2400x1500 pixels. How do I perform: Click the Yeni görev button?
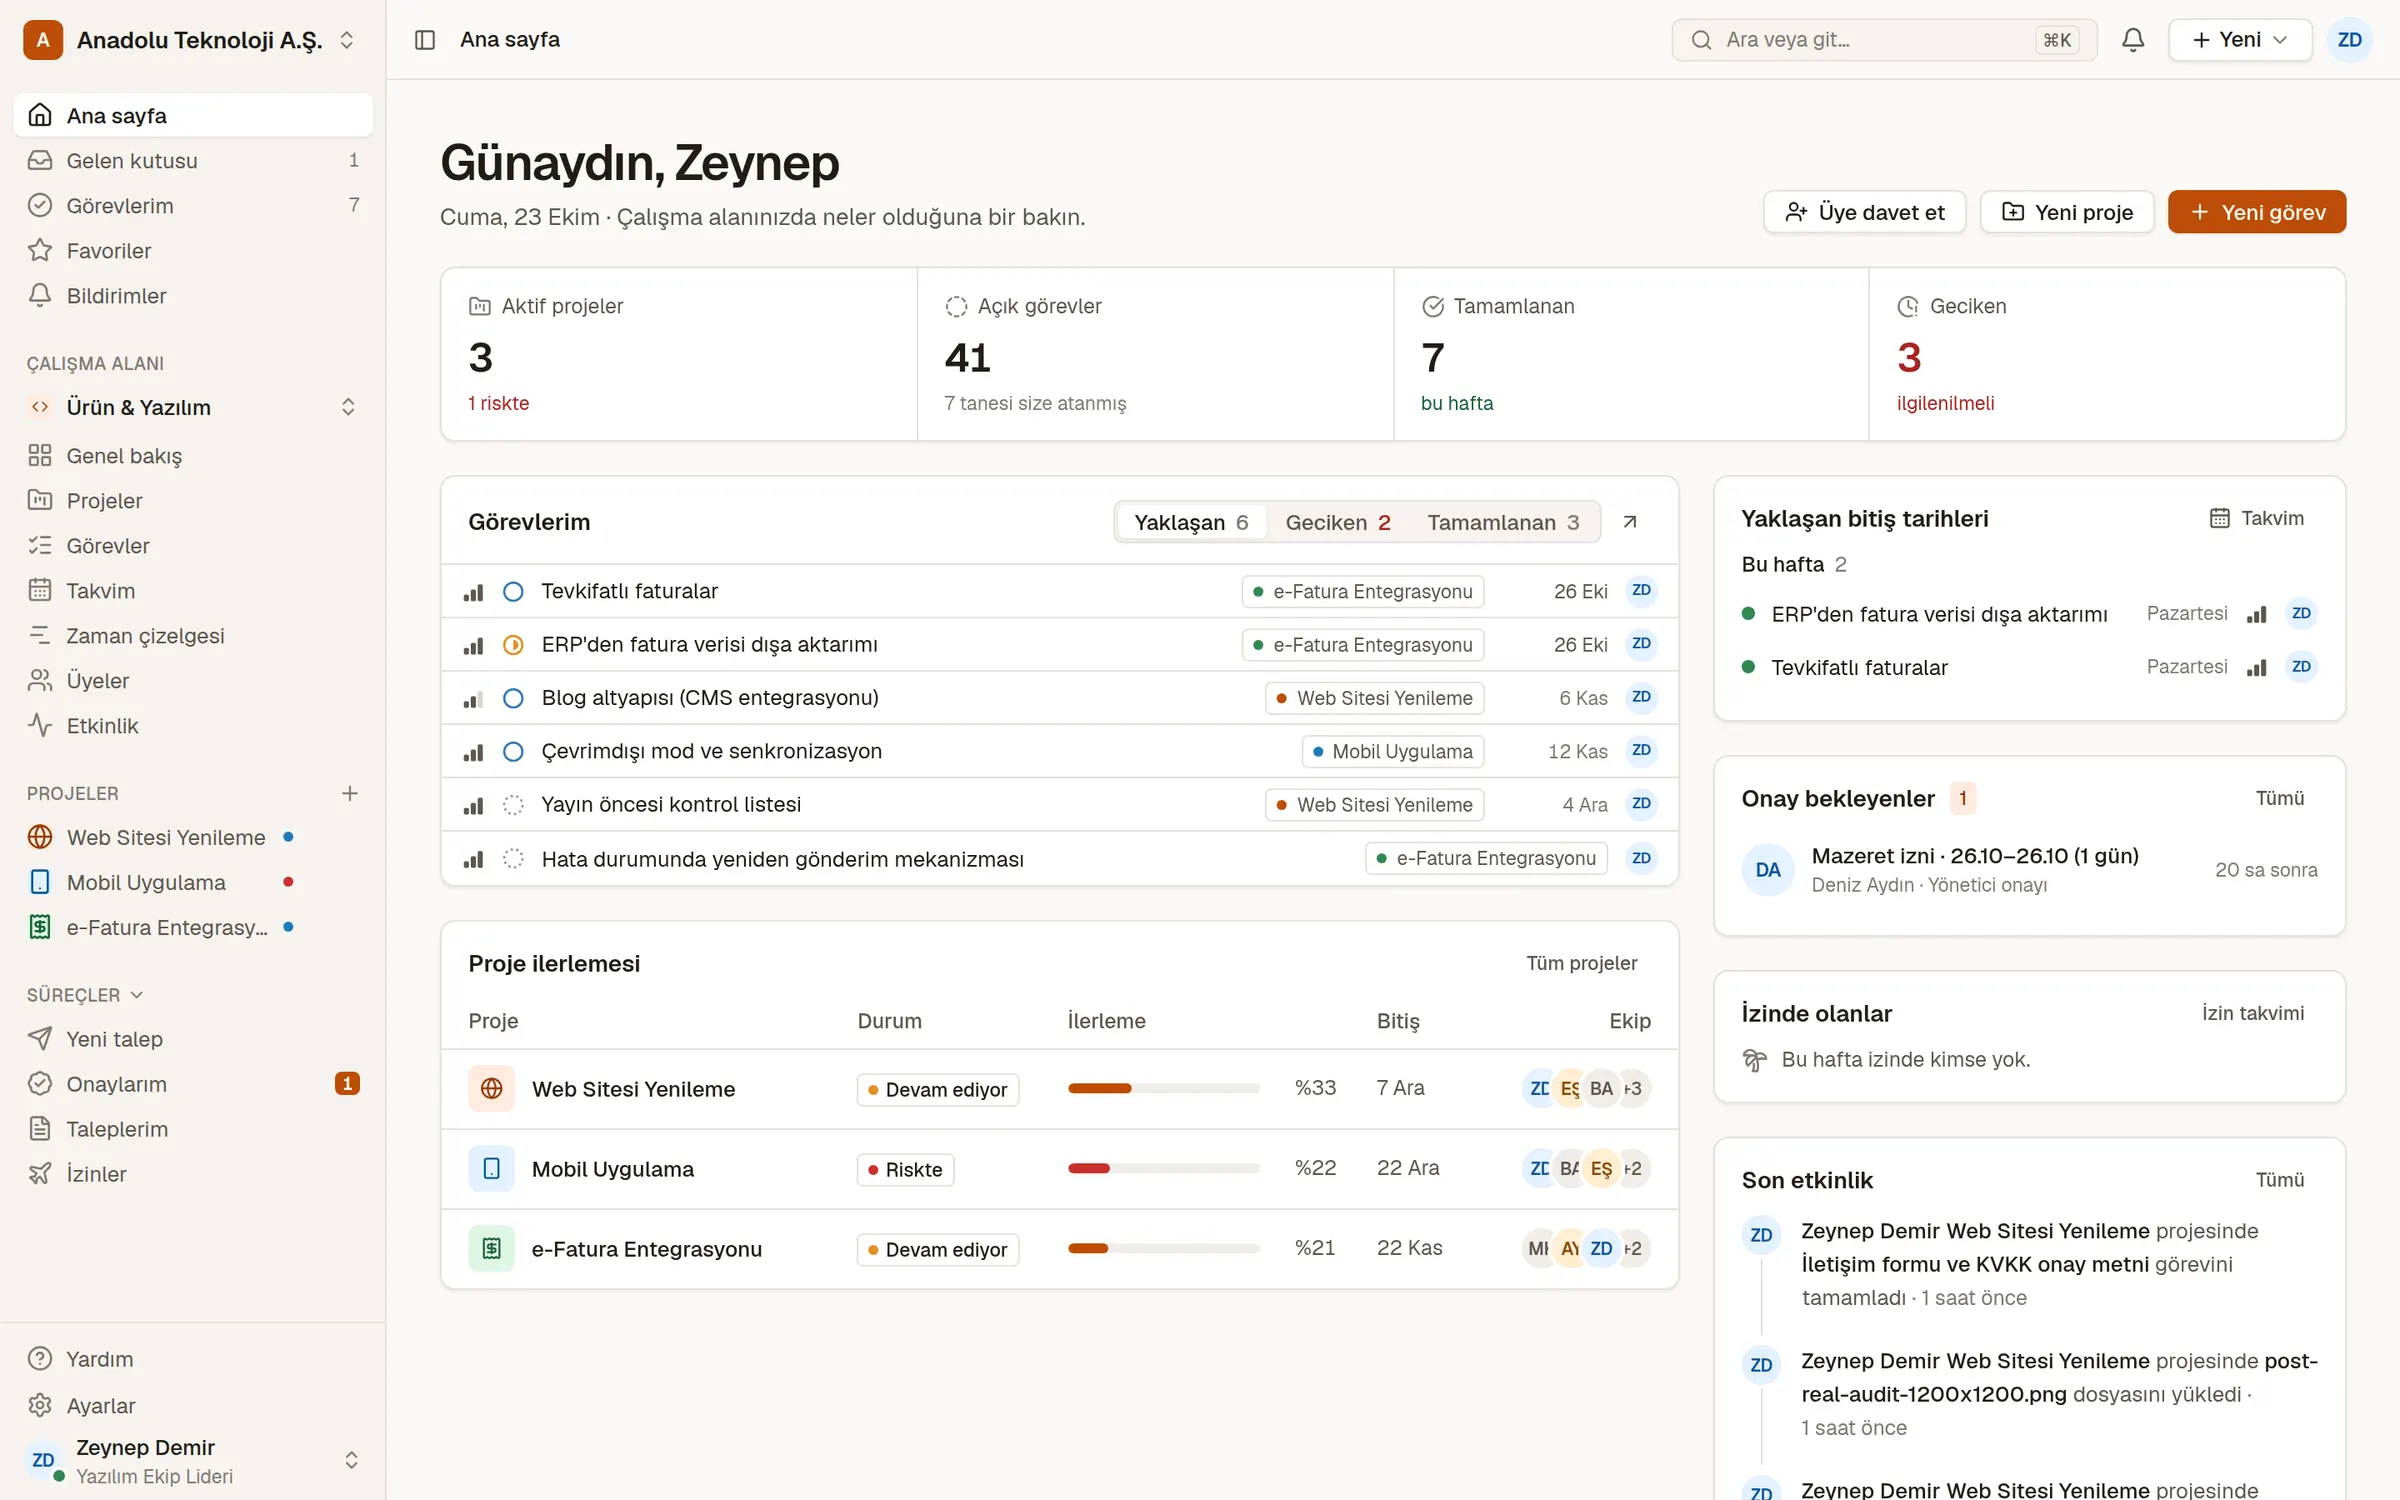[2257, 212]
